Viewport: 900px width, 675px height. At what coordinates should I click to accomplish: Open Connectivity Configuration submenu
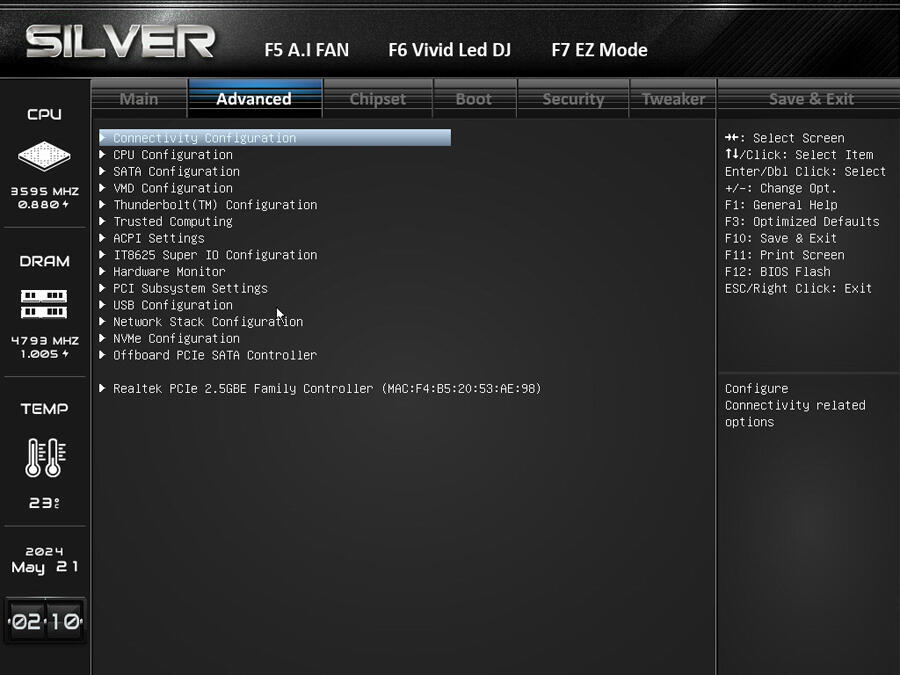[275, 138]
